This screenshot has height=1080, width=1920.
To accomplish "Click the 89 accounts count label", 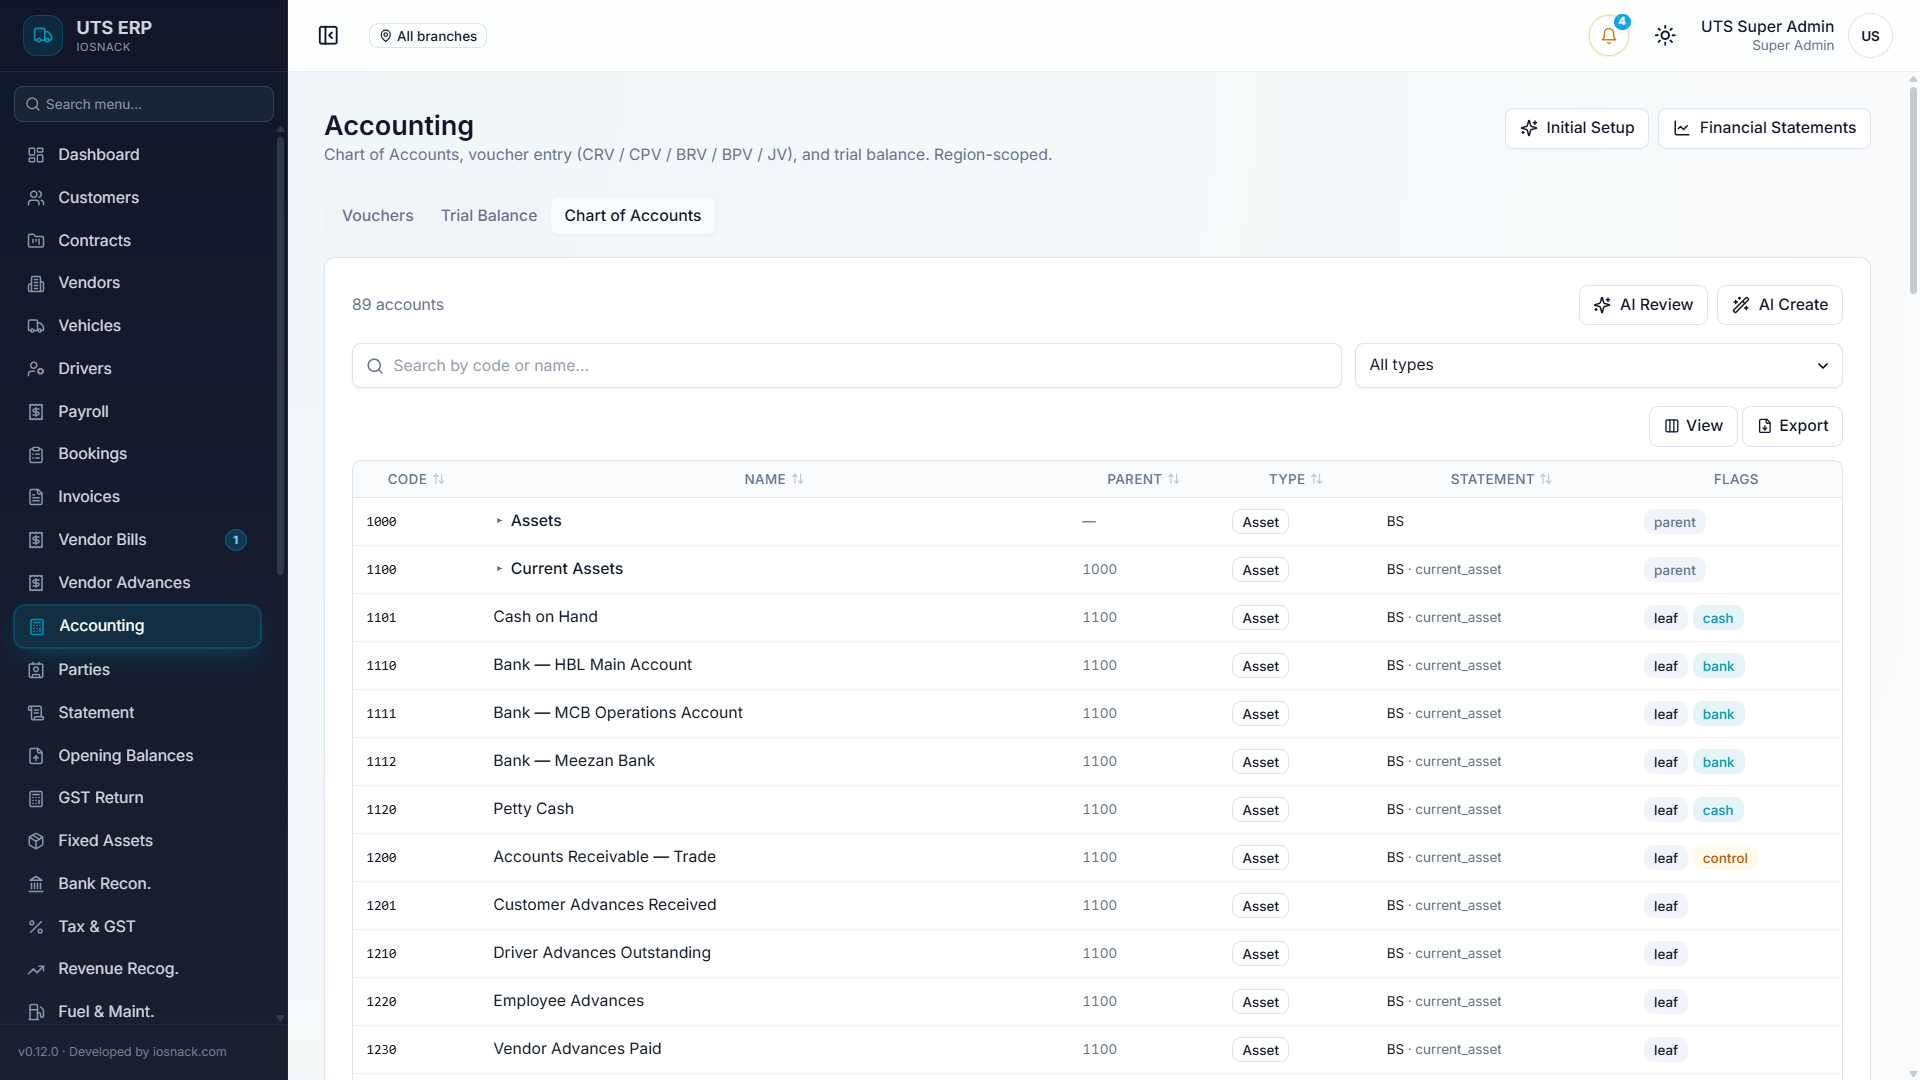I will (398, 305).
